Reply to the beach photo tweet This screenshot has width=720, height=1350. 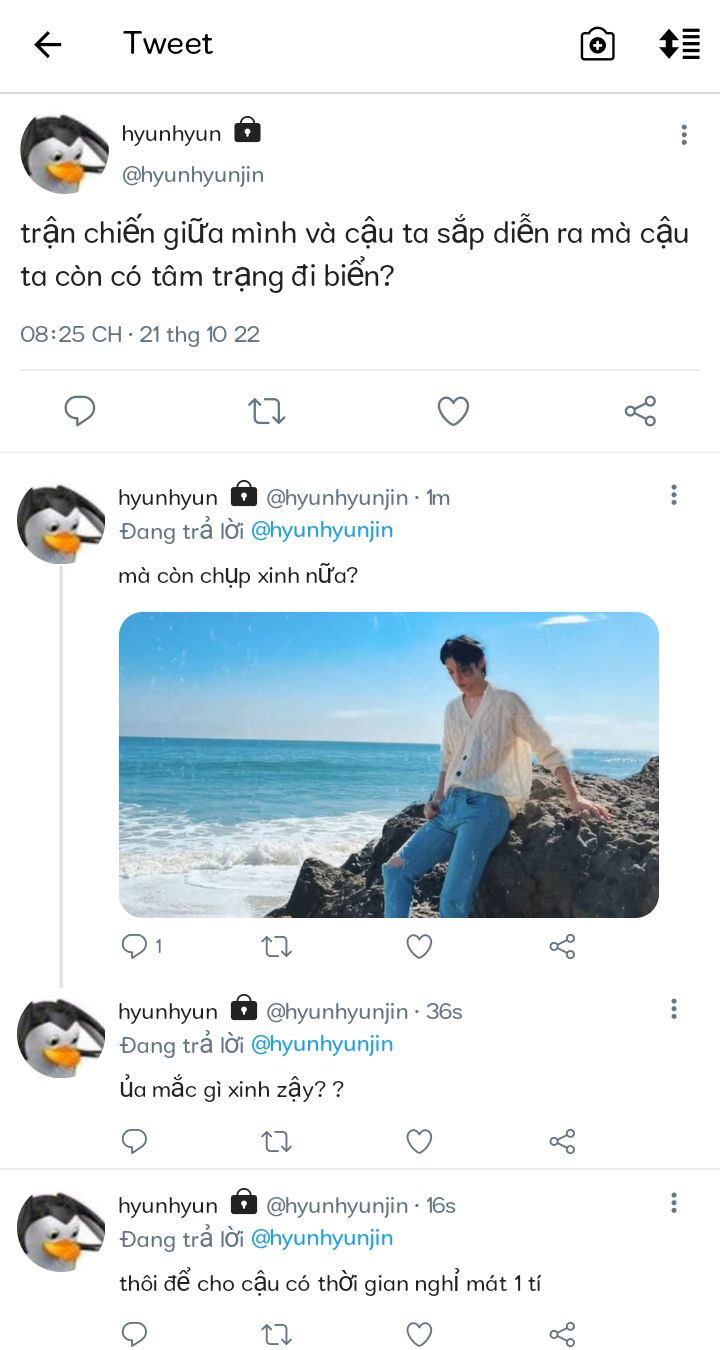(134, 946)
